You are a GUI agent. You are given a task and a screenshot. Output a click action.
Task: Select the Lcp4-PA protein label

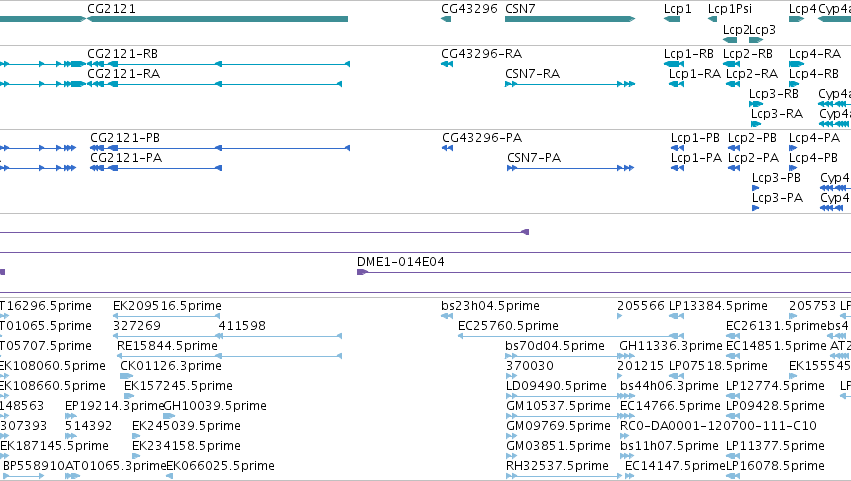tap(815, 138)
